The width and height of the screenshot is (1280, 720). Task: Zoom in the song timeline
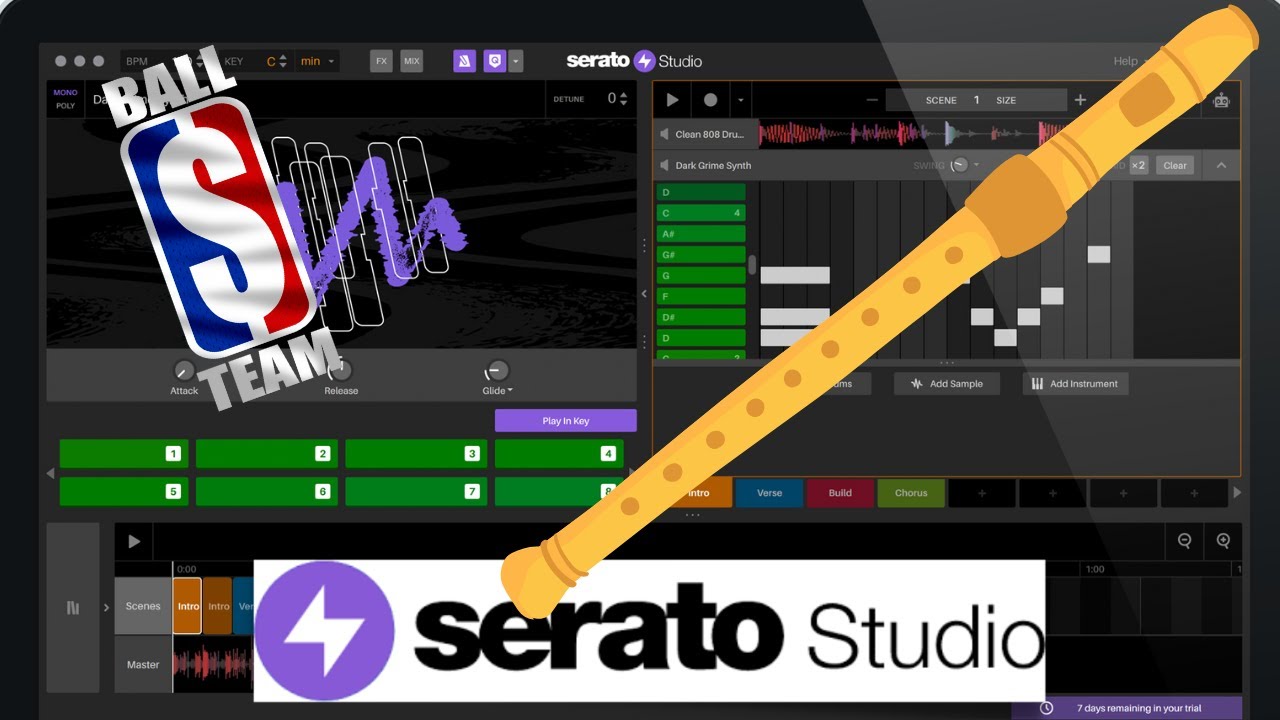click(x=1223, y=541)
